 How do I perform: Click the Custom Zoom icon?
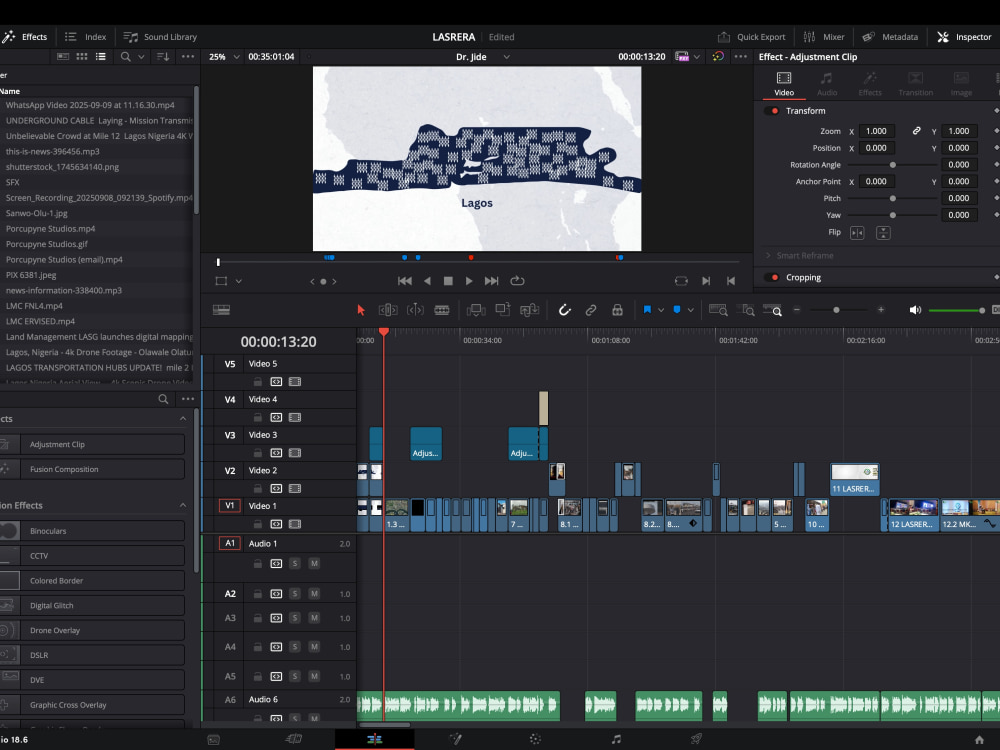[x=772, y=310]
